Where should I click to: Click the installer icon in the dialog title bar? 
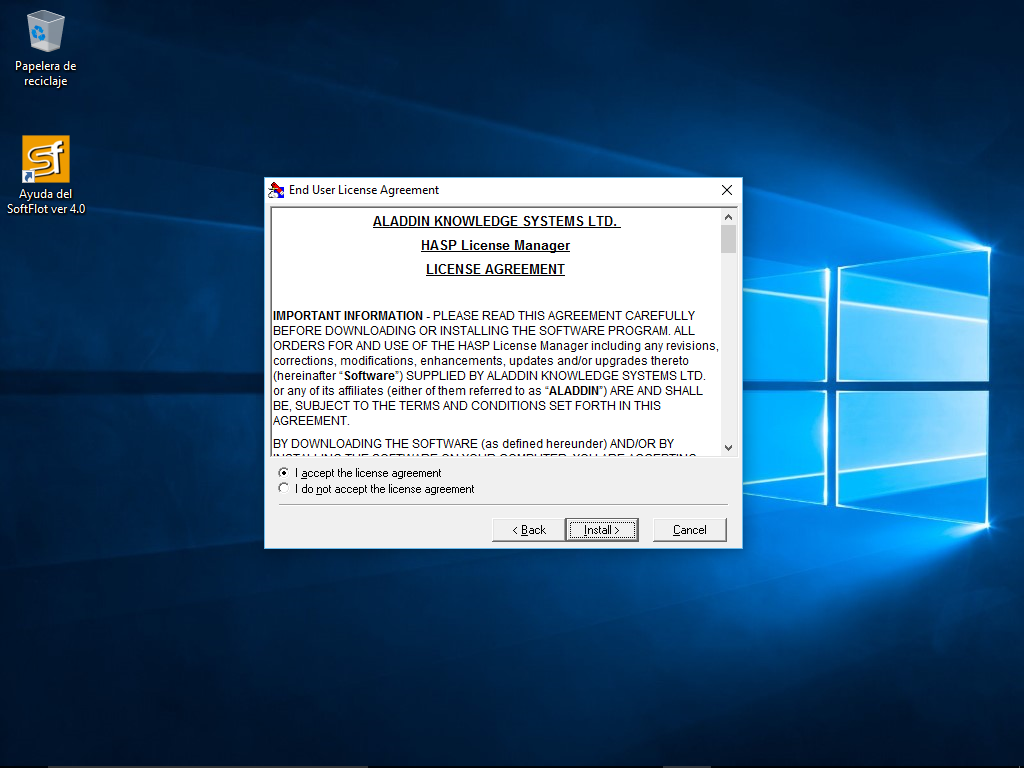click(276, 190)
